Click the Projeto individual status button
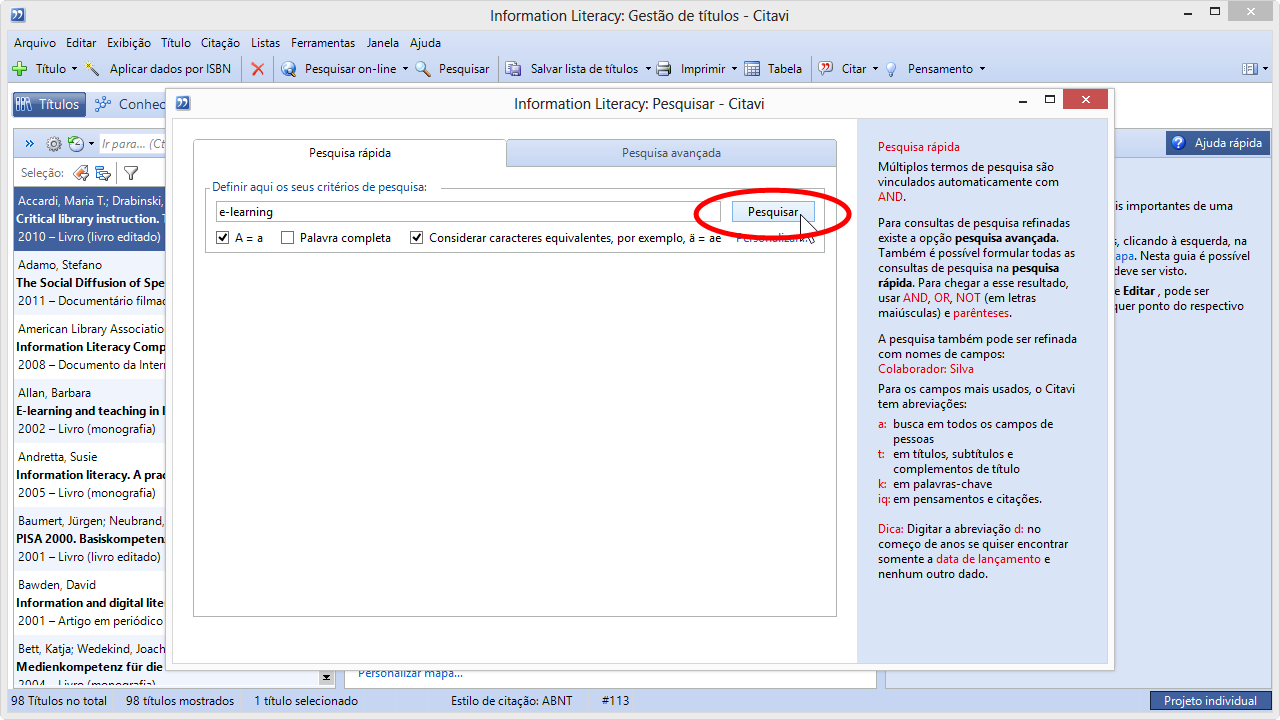Viewport: 1280px width, 720px height. click(x=1210, y=701)
